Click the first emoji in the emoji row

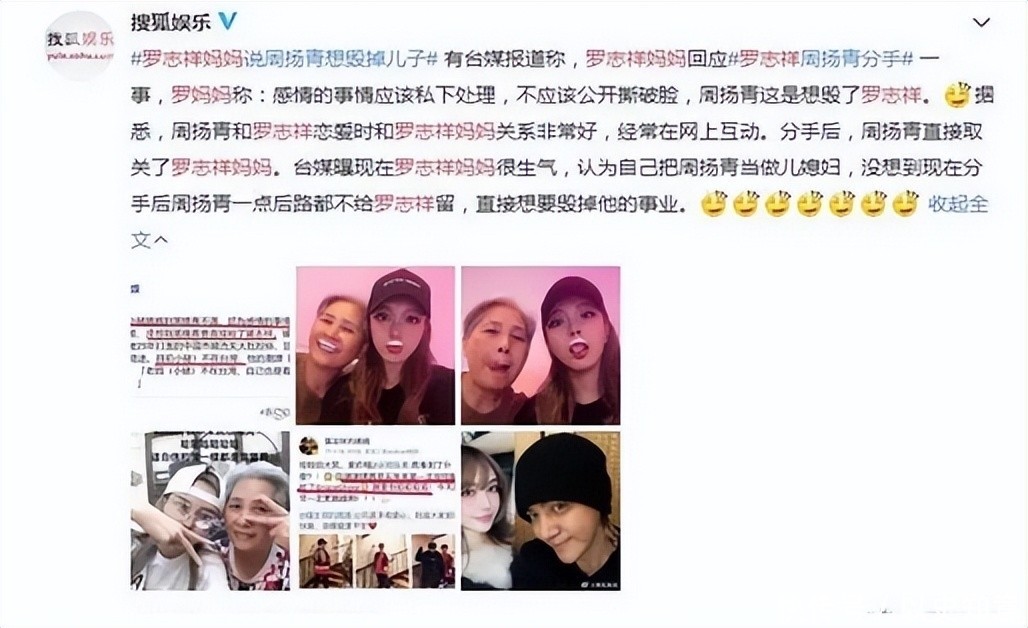tap(715, 204)
